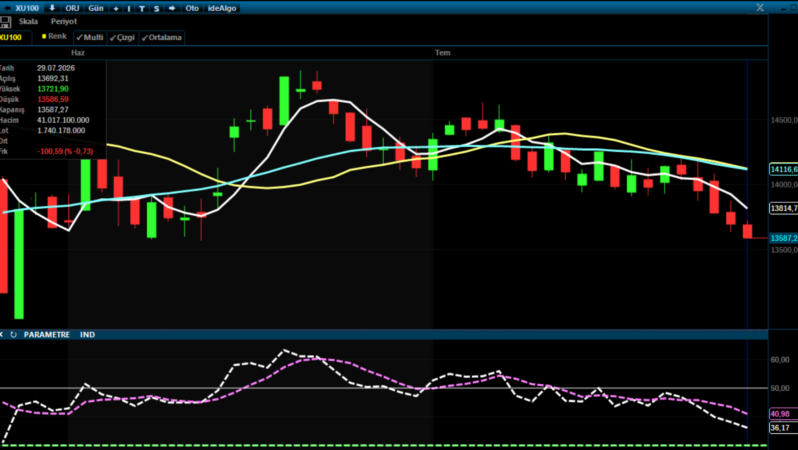Open the Skala menu
The height and width of the screenshot is (450, 798).
(x=28, y=21)
